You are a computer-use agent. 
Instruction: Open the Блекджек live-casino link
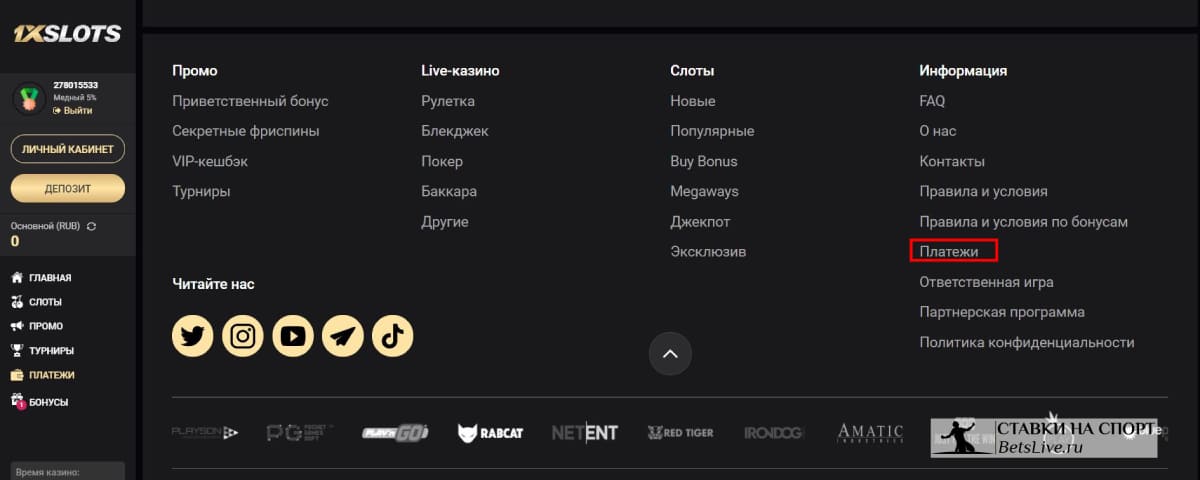(455, 131)
